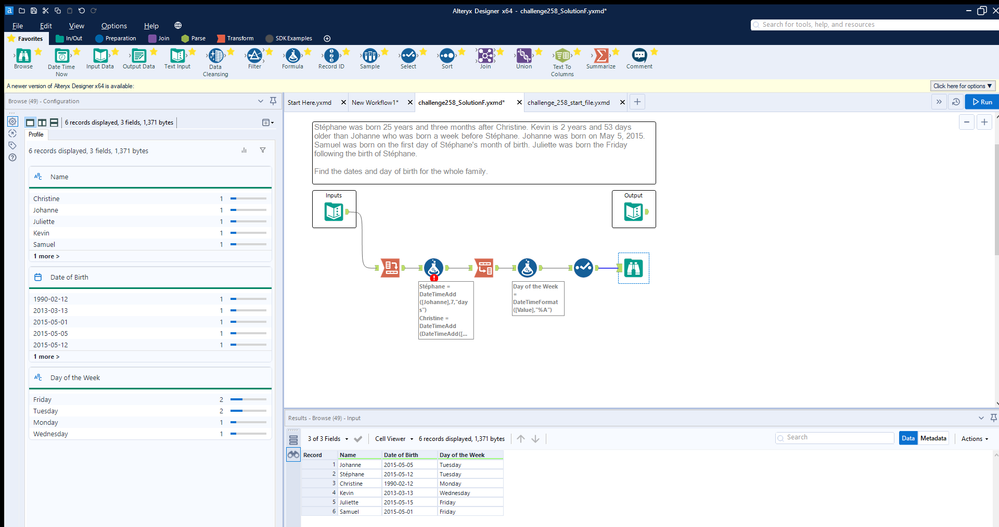Close the New Workflow1 tab
Image resolution: width=999 pixels, height=527 pixels.
click(x=410, y=102)
